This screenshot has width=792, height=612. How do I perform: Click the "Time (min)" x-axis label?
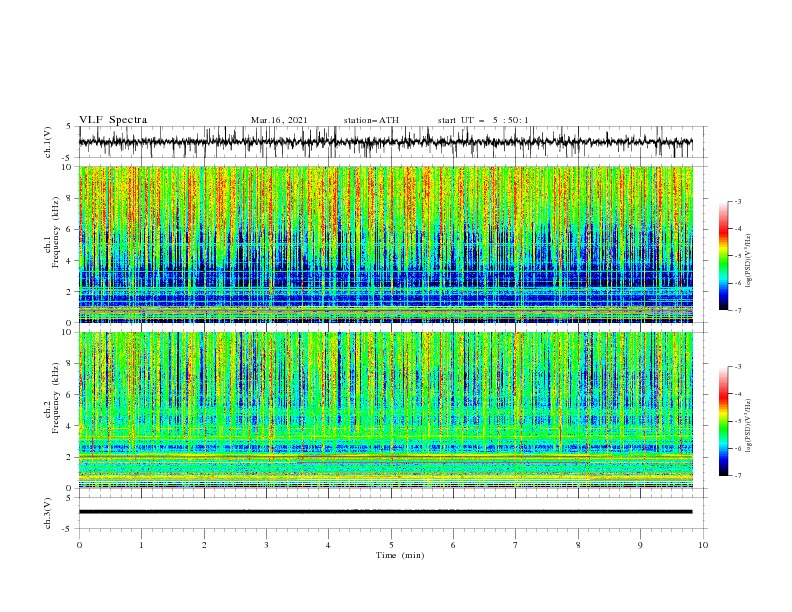tap(400, 555)
